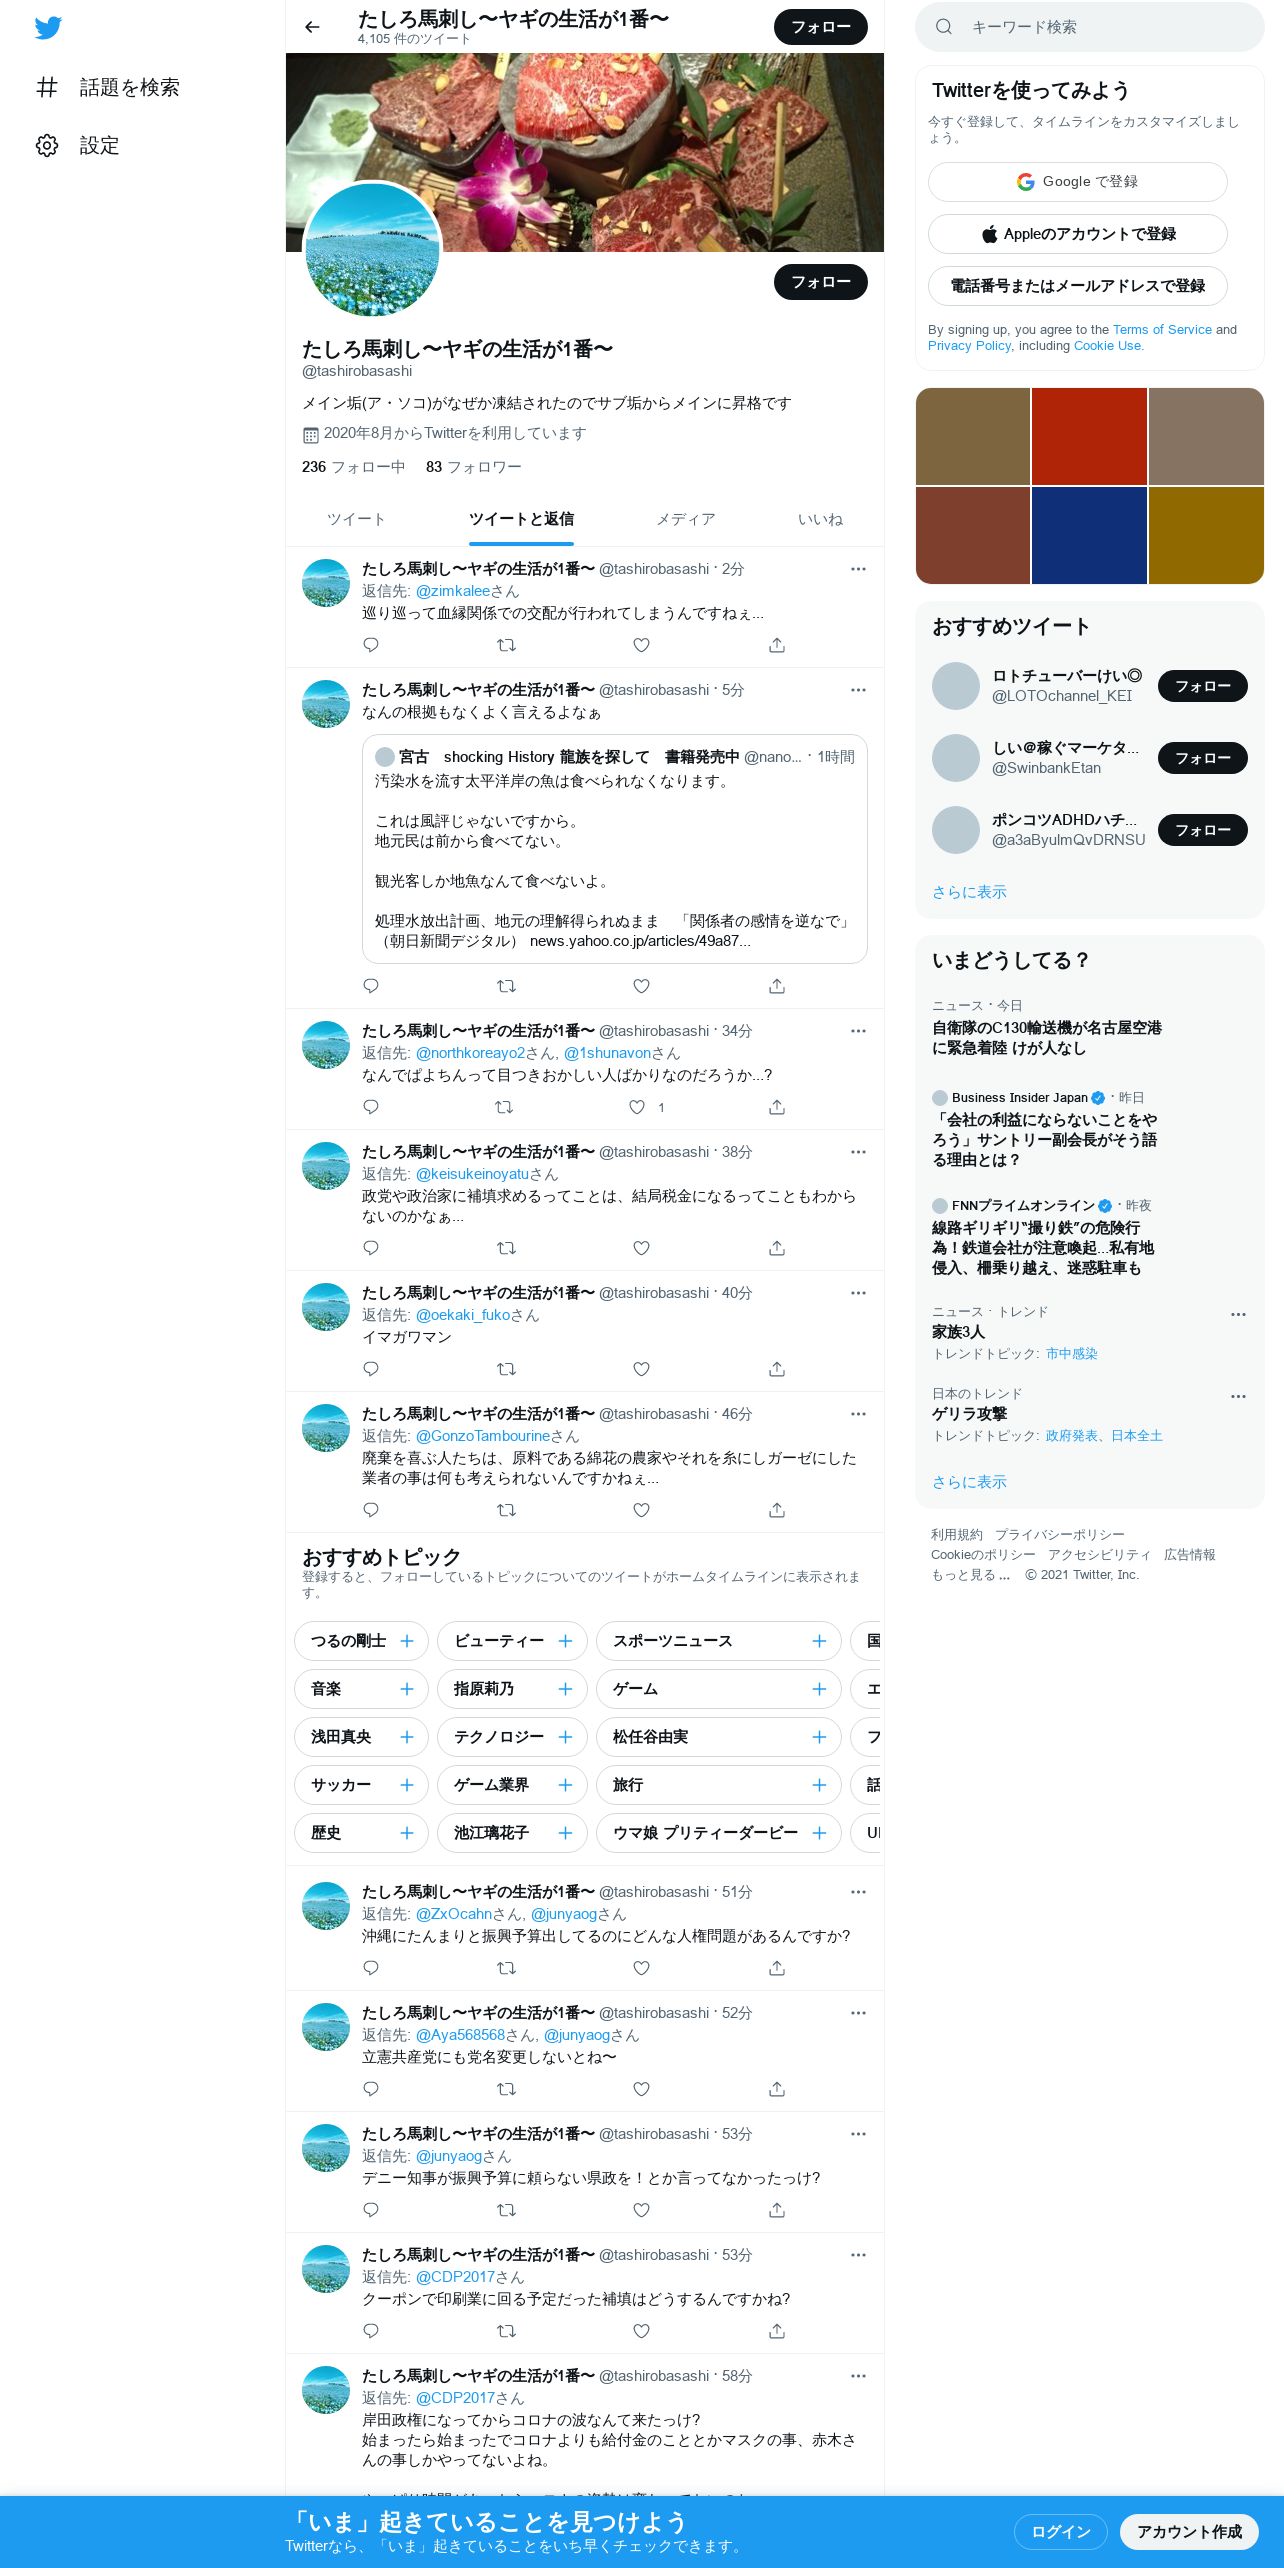The height and width of the screenshot is (2568, 1284).
Task: Open more options on 46分 tweet
Action: tap(858, 1414)
